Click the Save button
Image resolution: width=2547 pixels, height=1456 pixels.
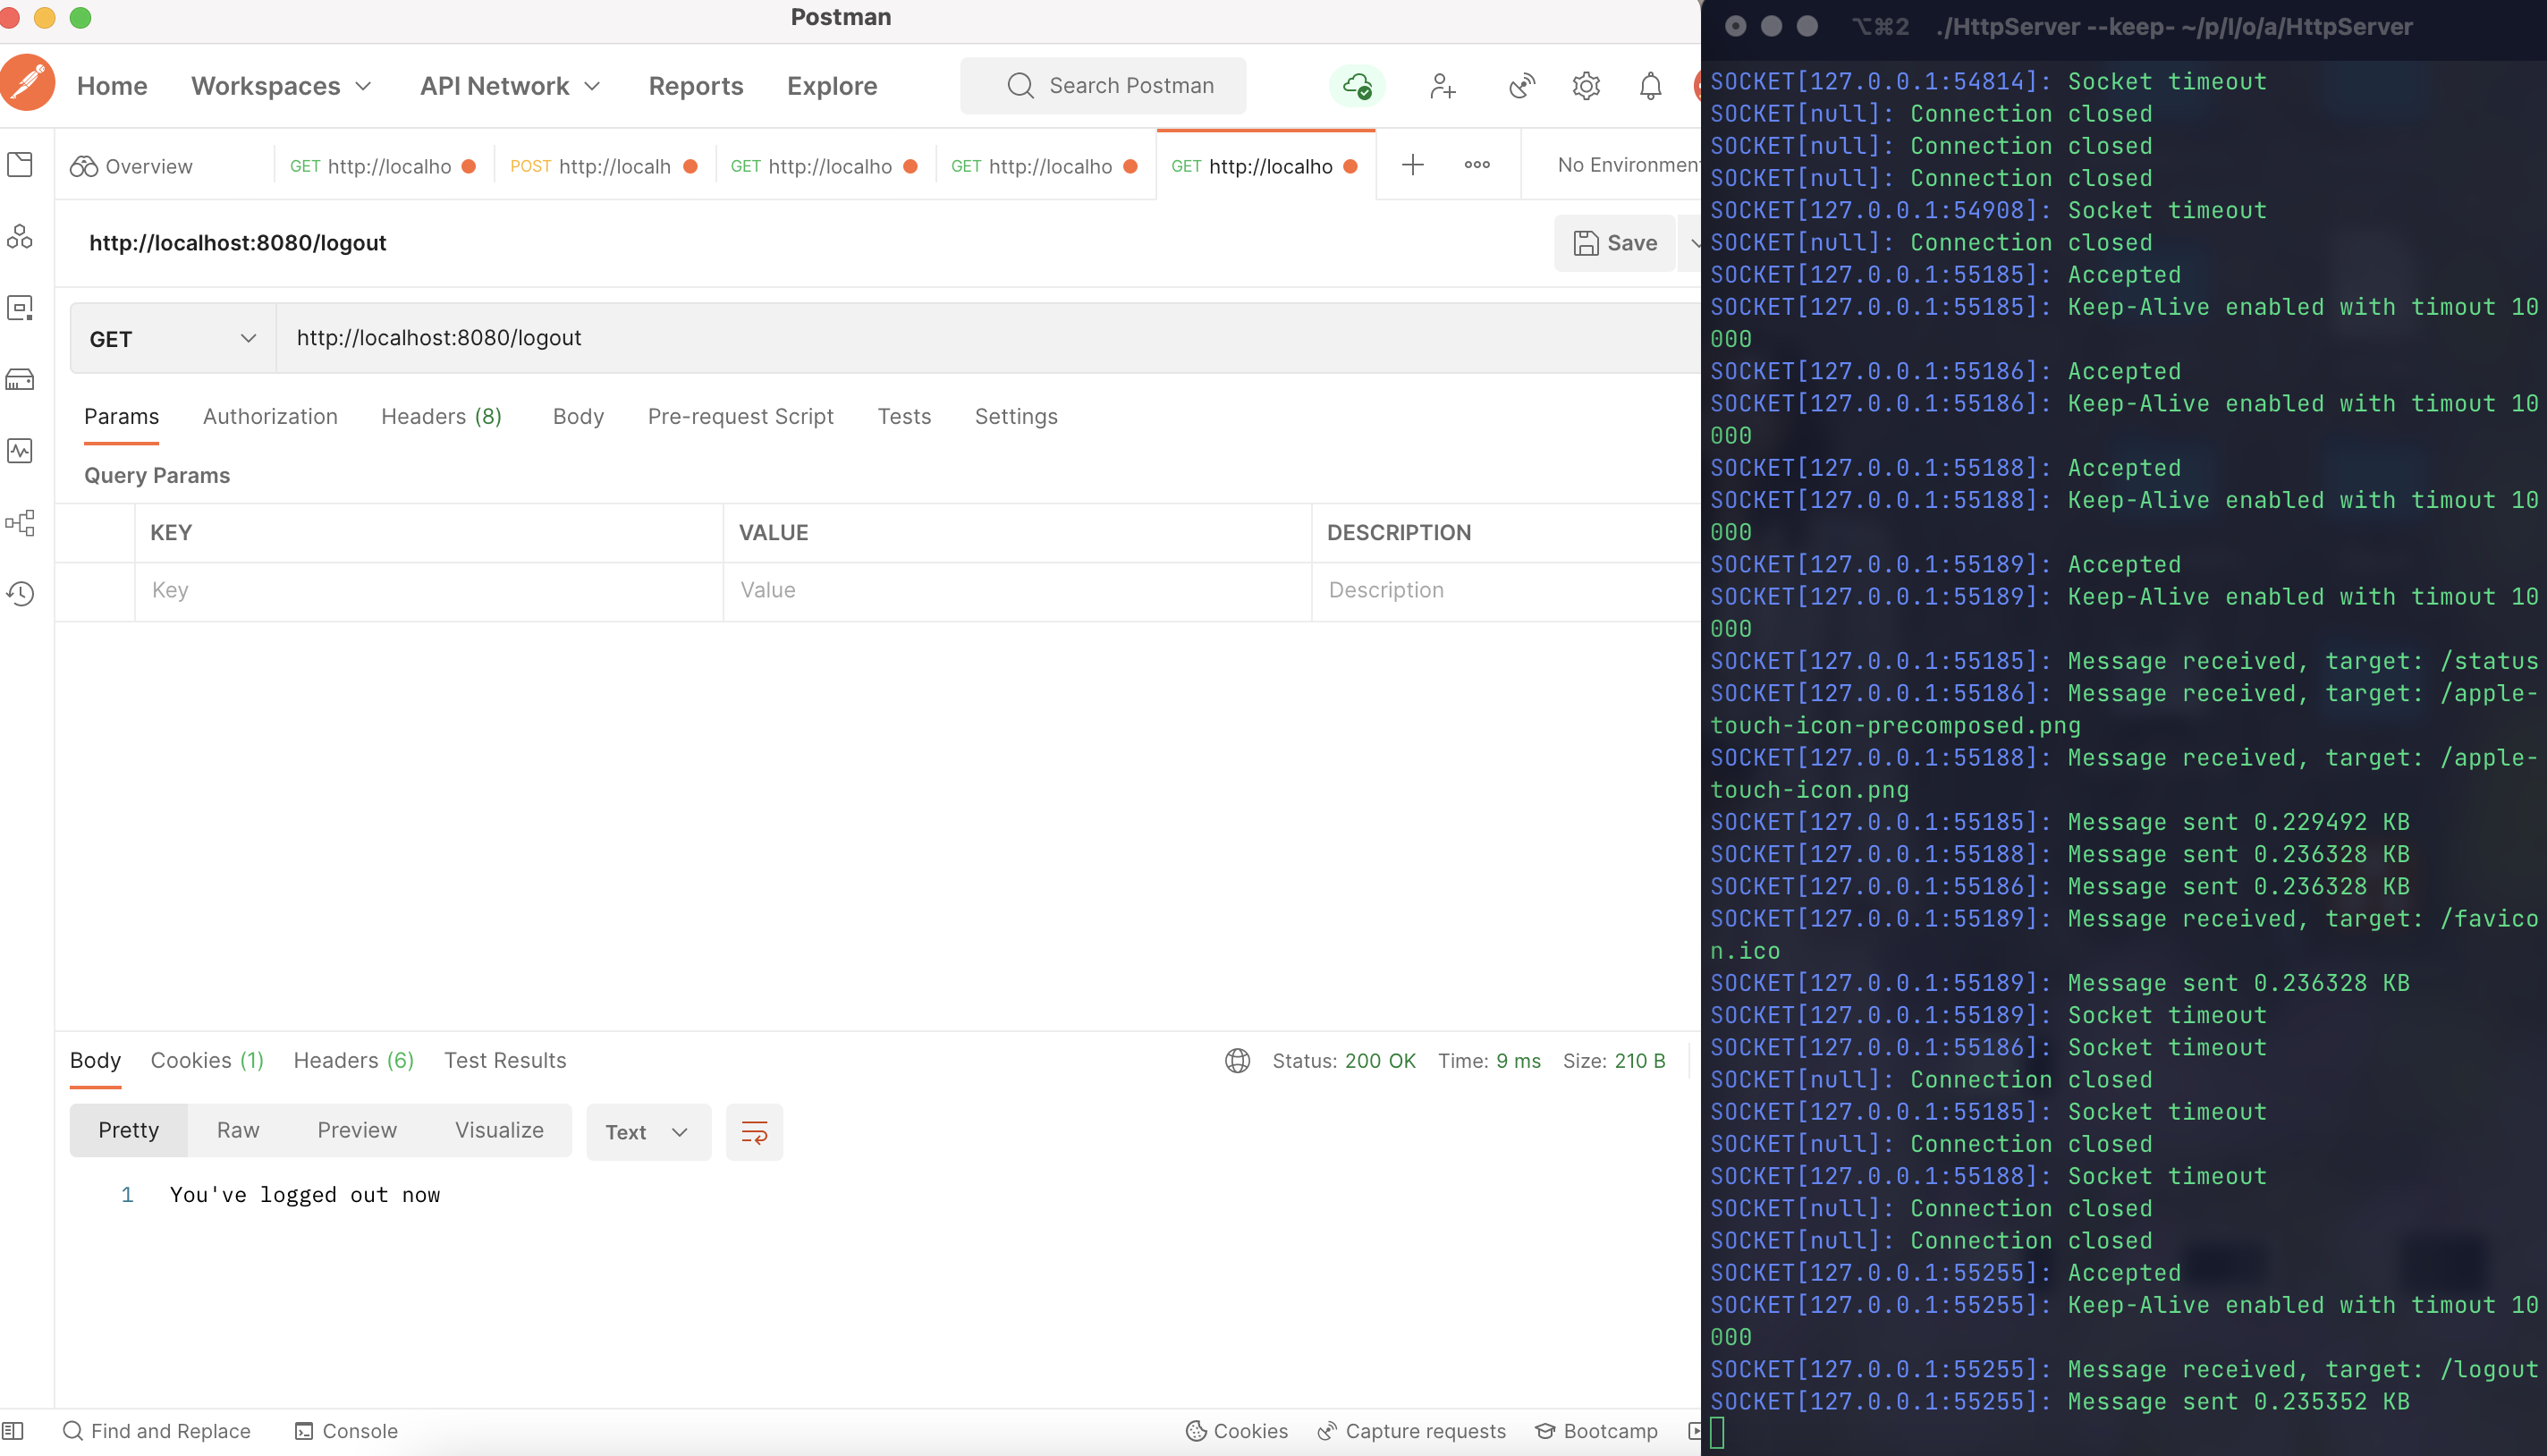point(1615,243)
